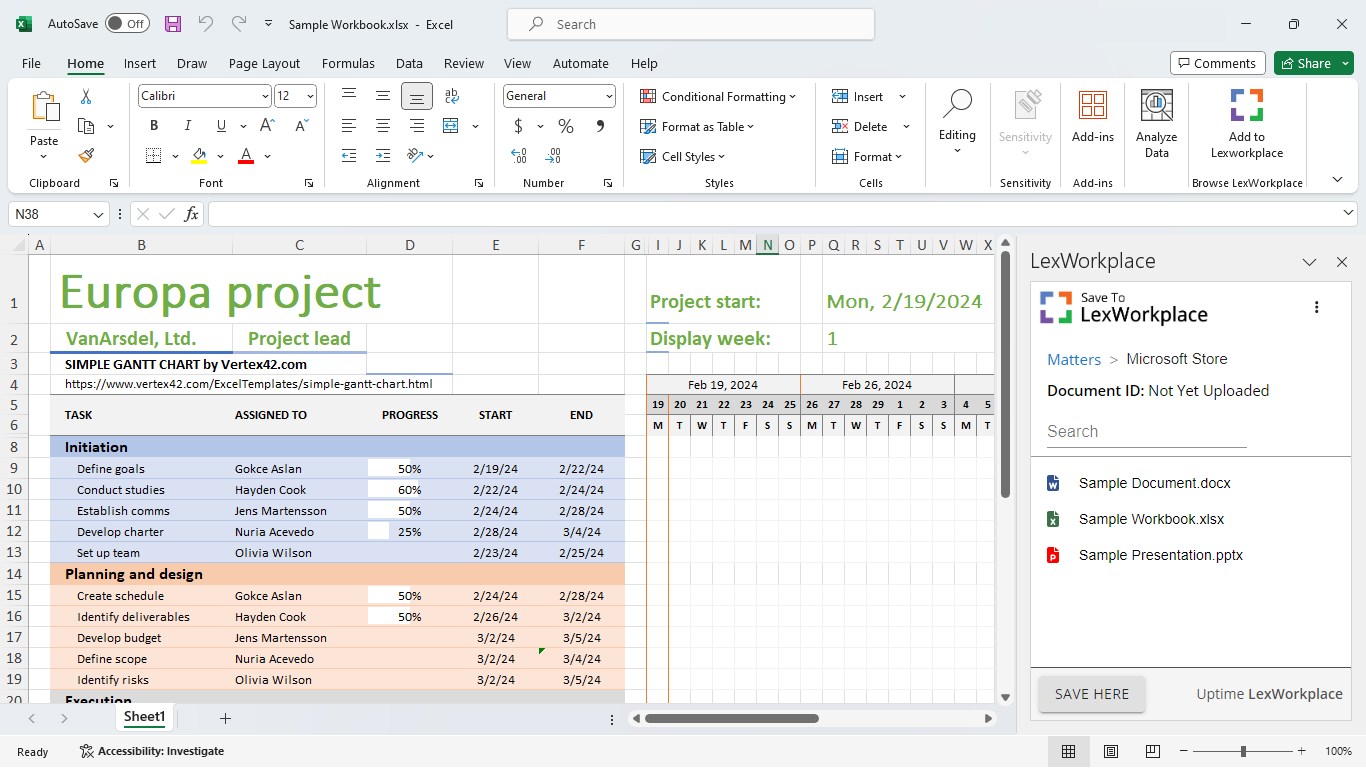Click the Increase Indent icon

point(383,156)
